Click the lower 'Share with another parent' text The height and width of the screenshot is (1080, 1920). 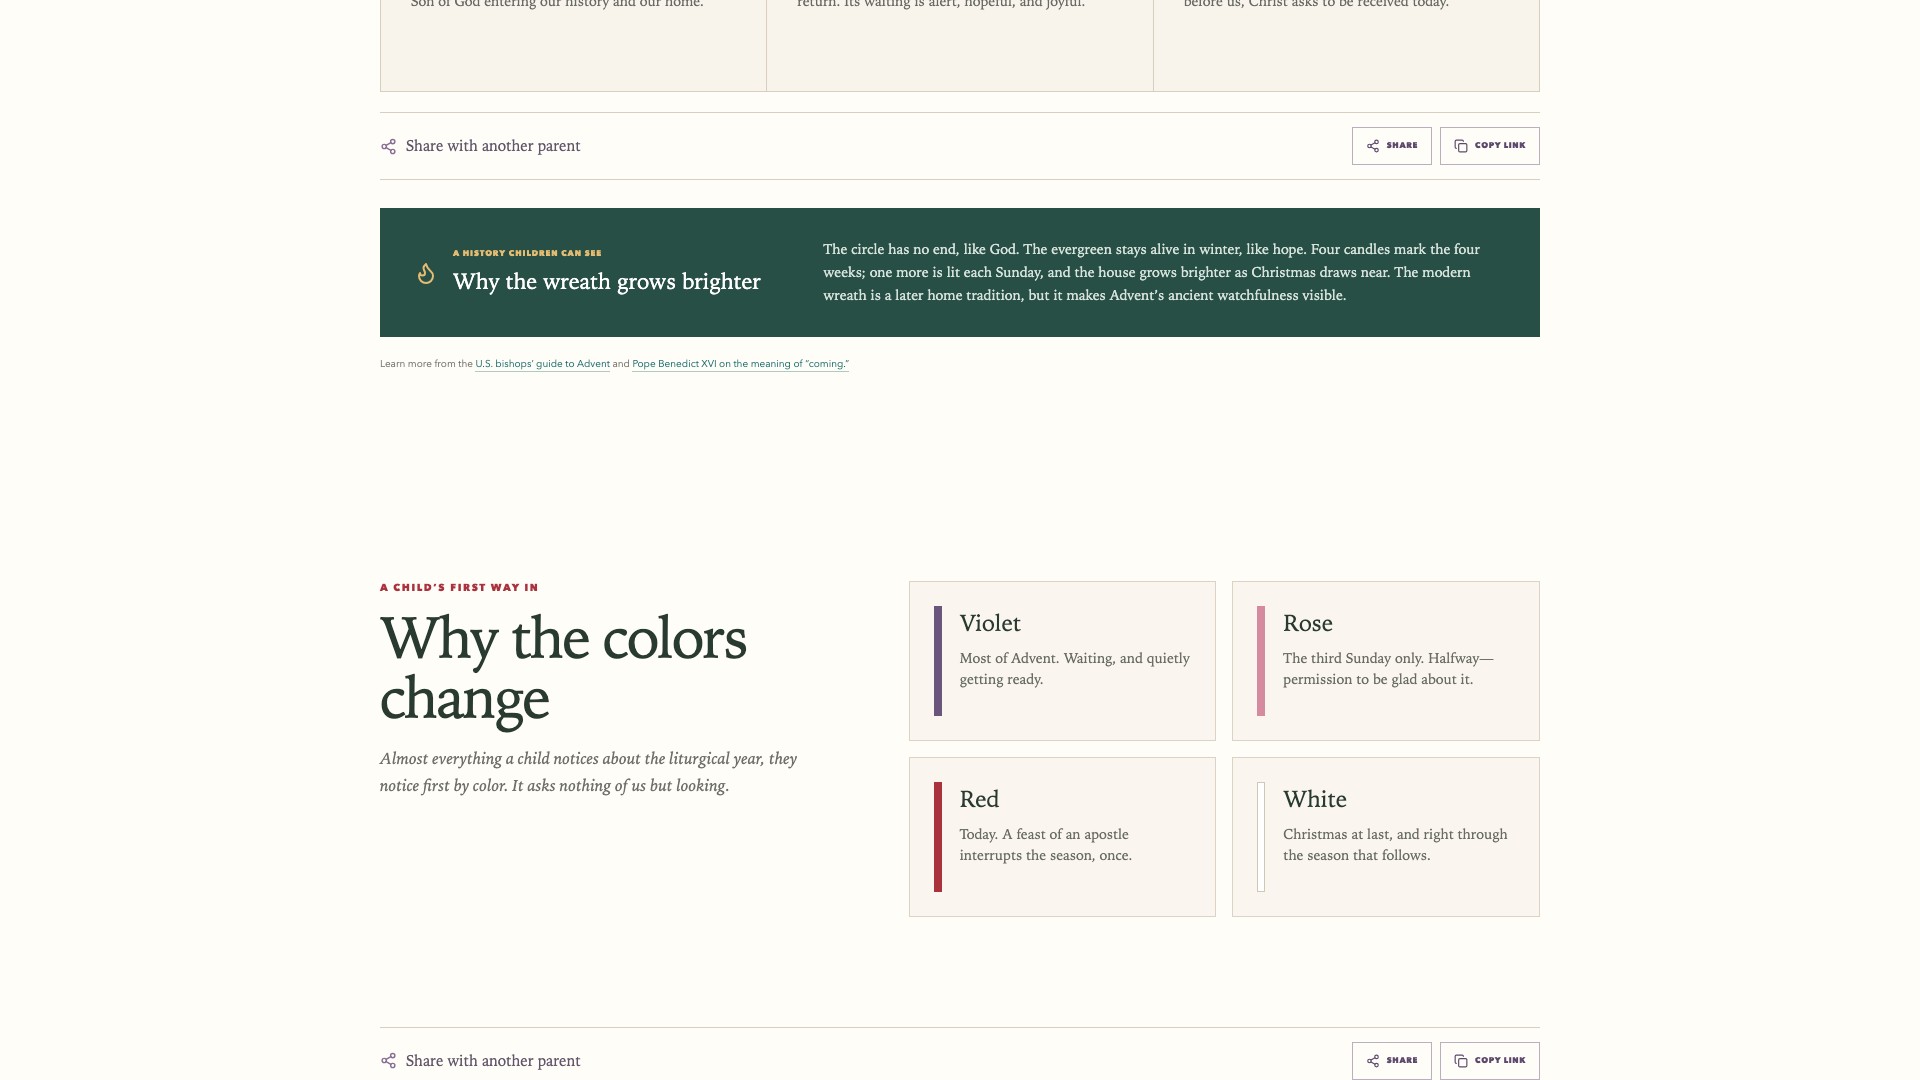click(493, 1061)
